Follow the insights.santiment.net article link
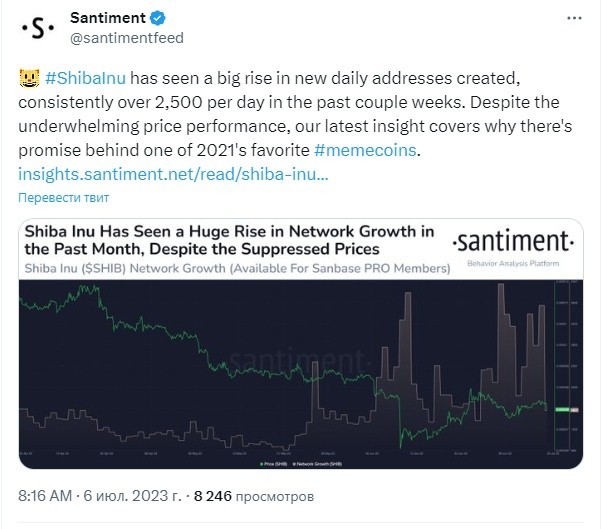 pos(173,174)
